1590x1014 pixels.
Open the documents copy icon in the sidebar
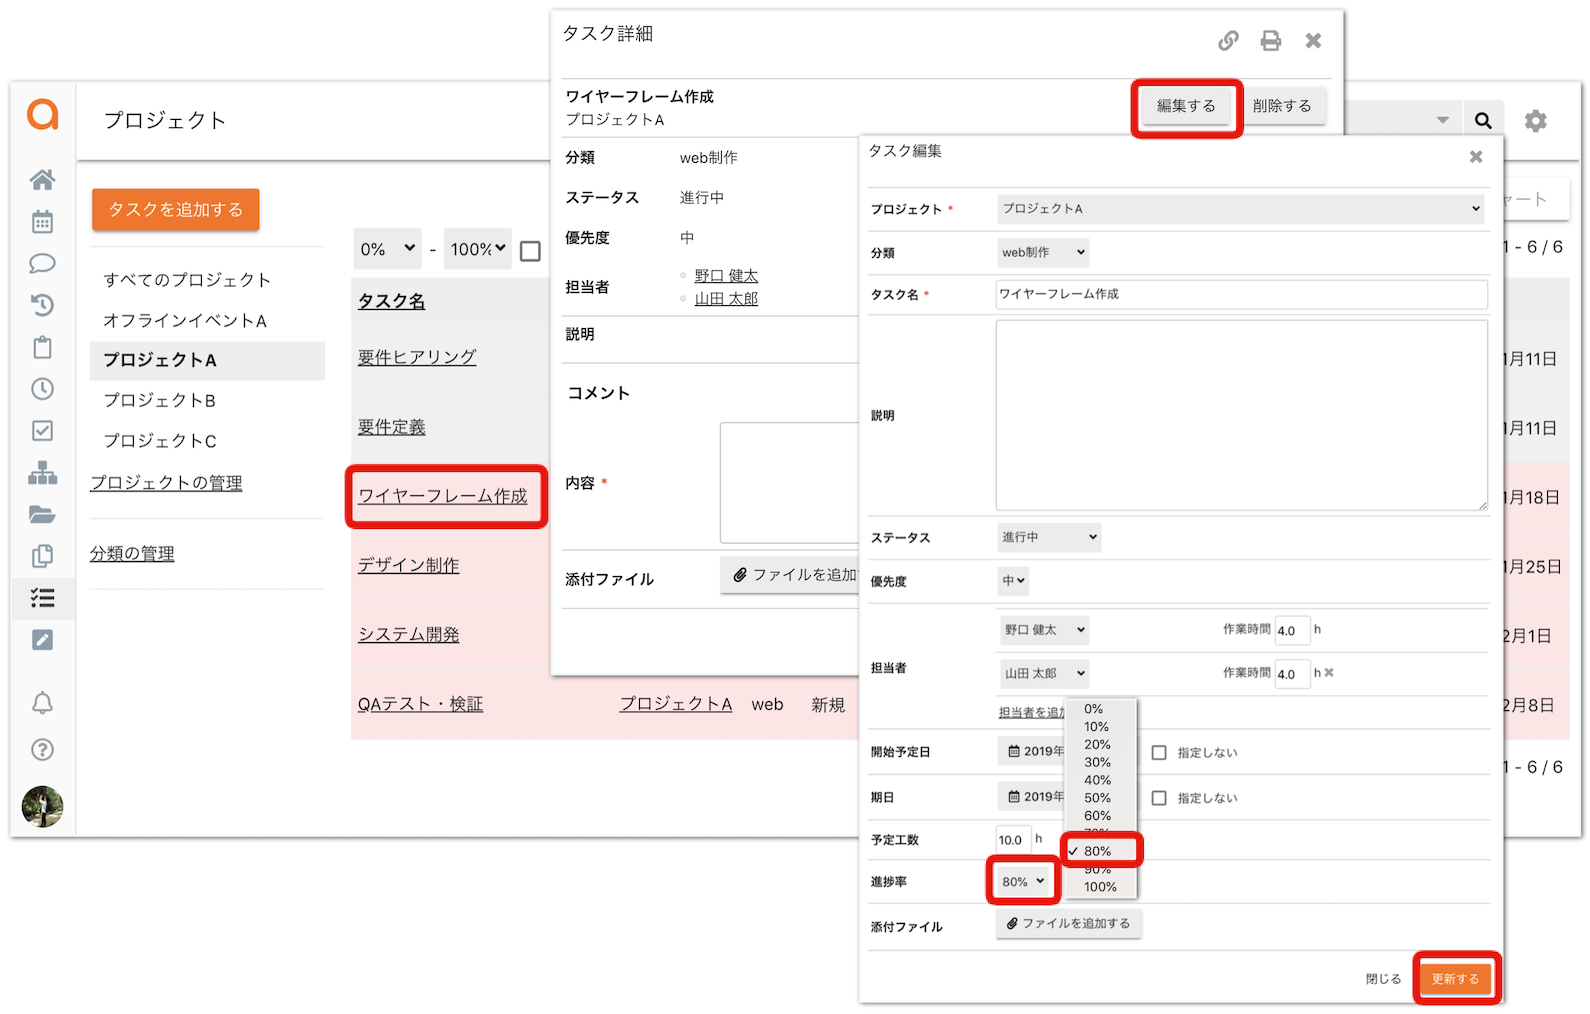coord(42,556)
